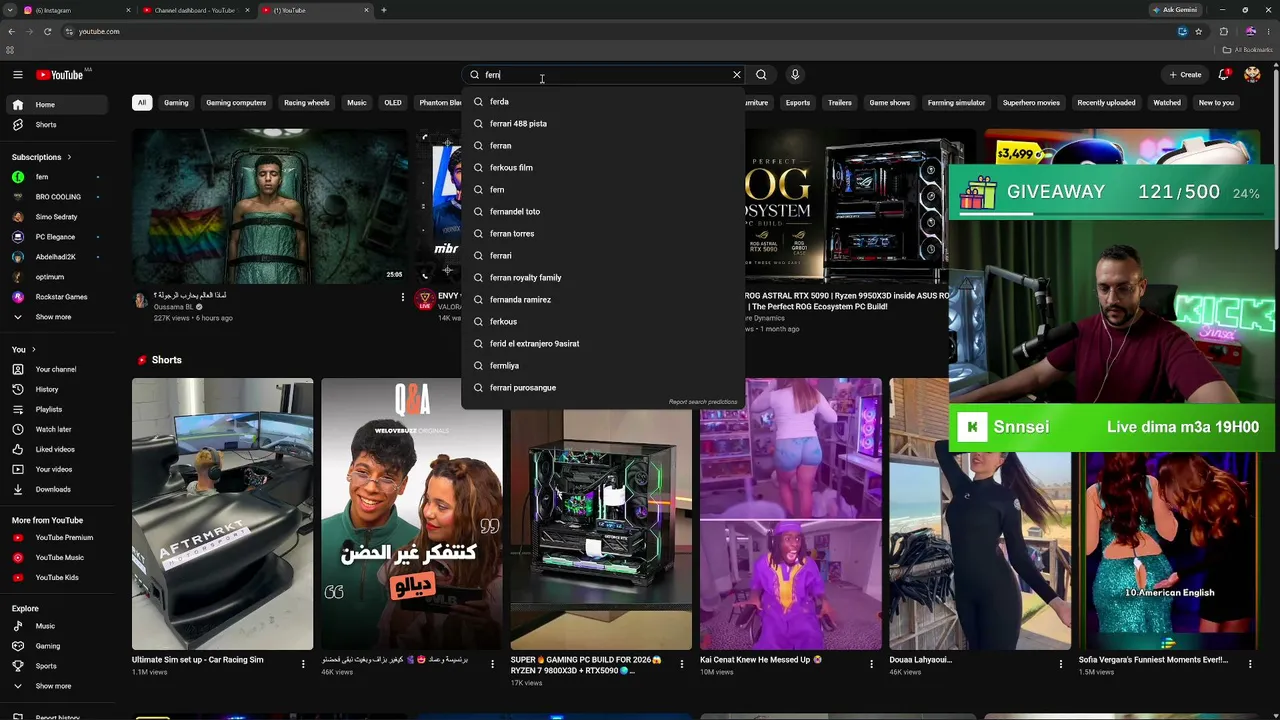Viewport: 1280px width, 720px height.
Task: Open YouTube Kids
Action: coord(58,577)
